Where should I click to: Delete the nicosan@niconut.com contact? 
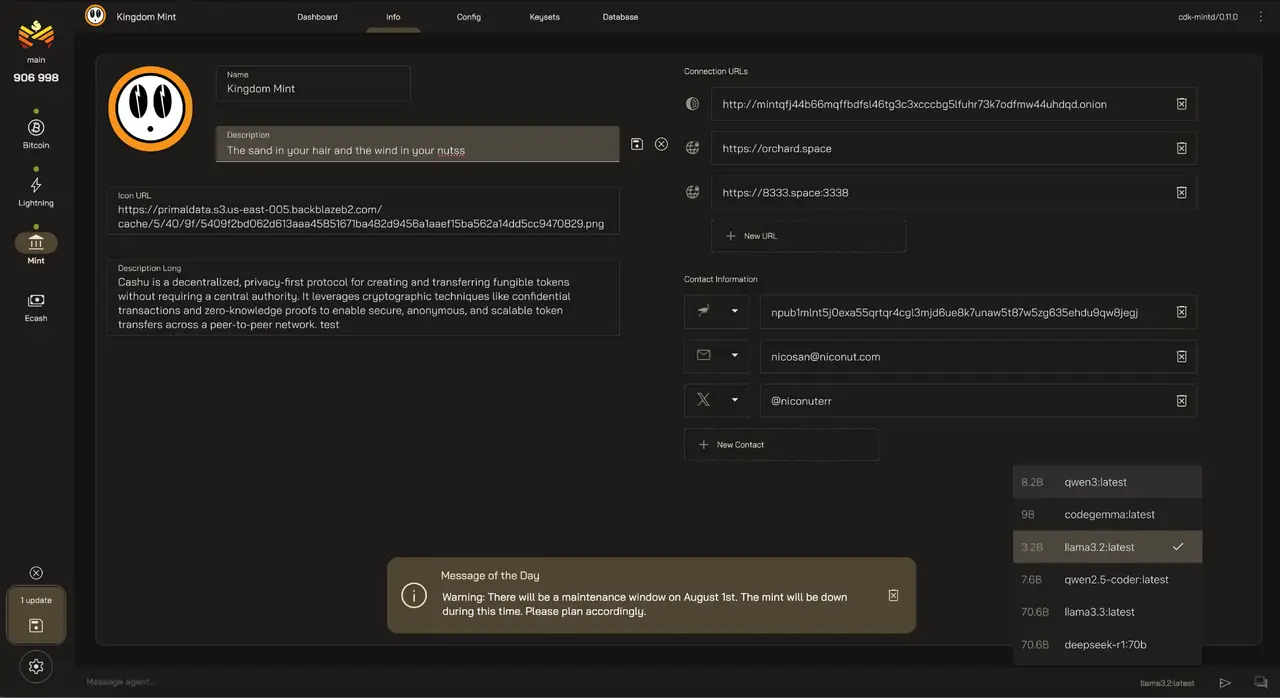[1181, 356]
